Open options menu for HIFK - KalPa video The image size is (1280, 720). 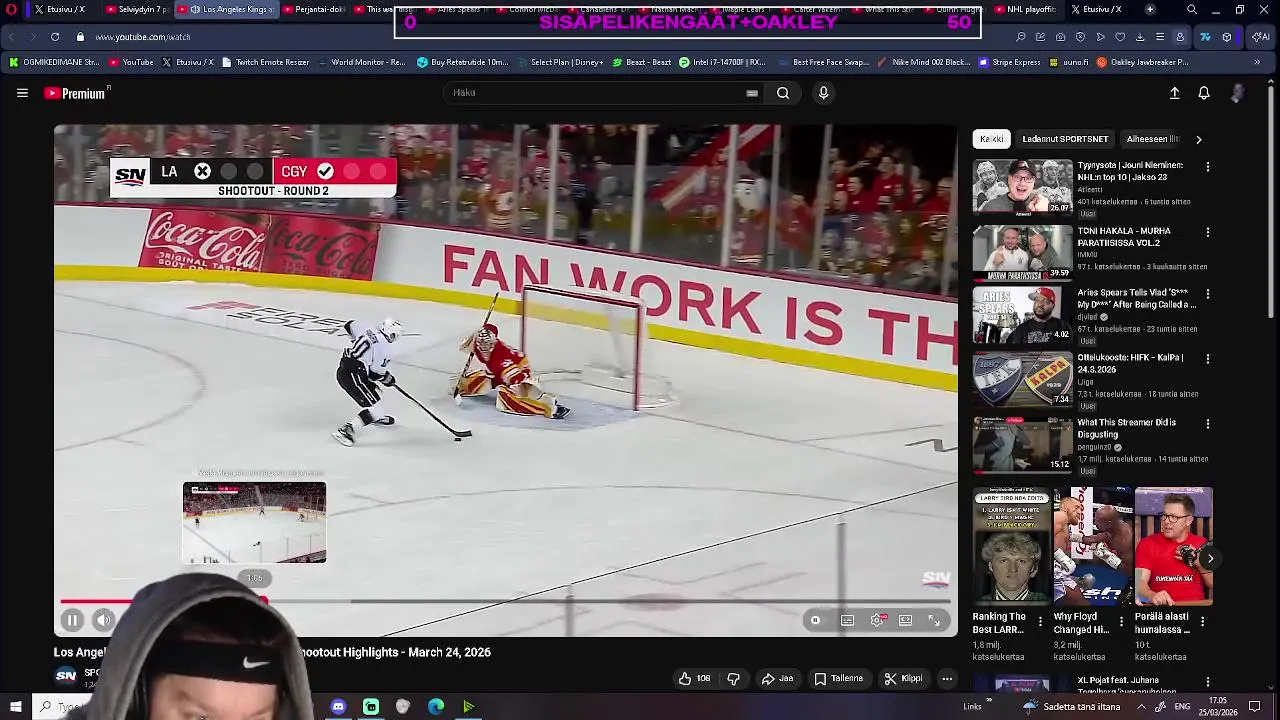[1208, 359]
